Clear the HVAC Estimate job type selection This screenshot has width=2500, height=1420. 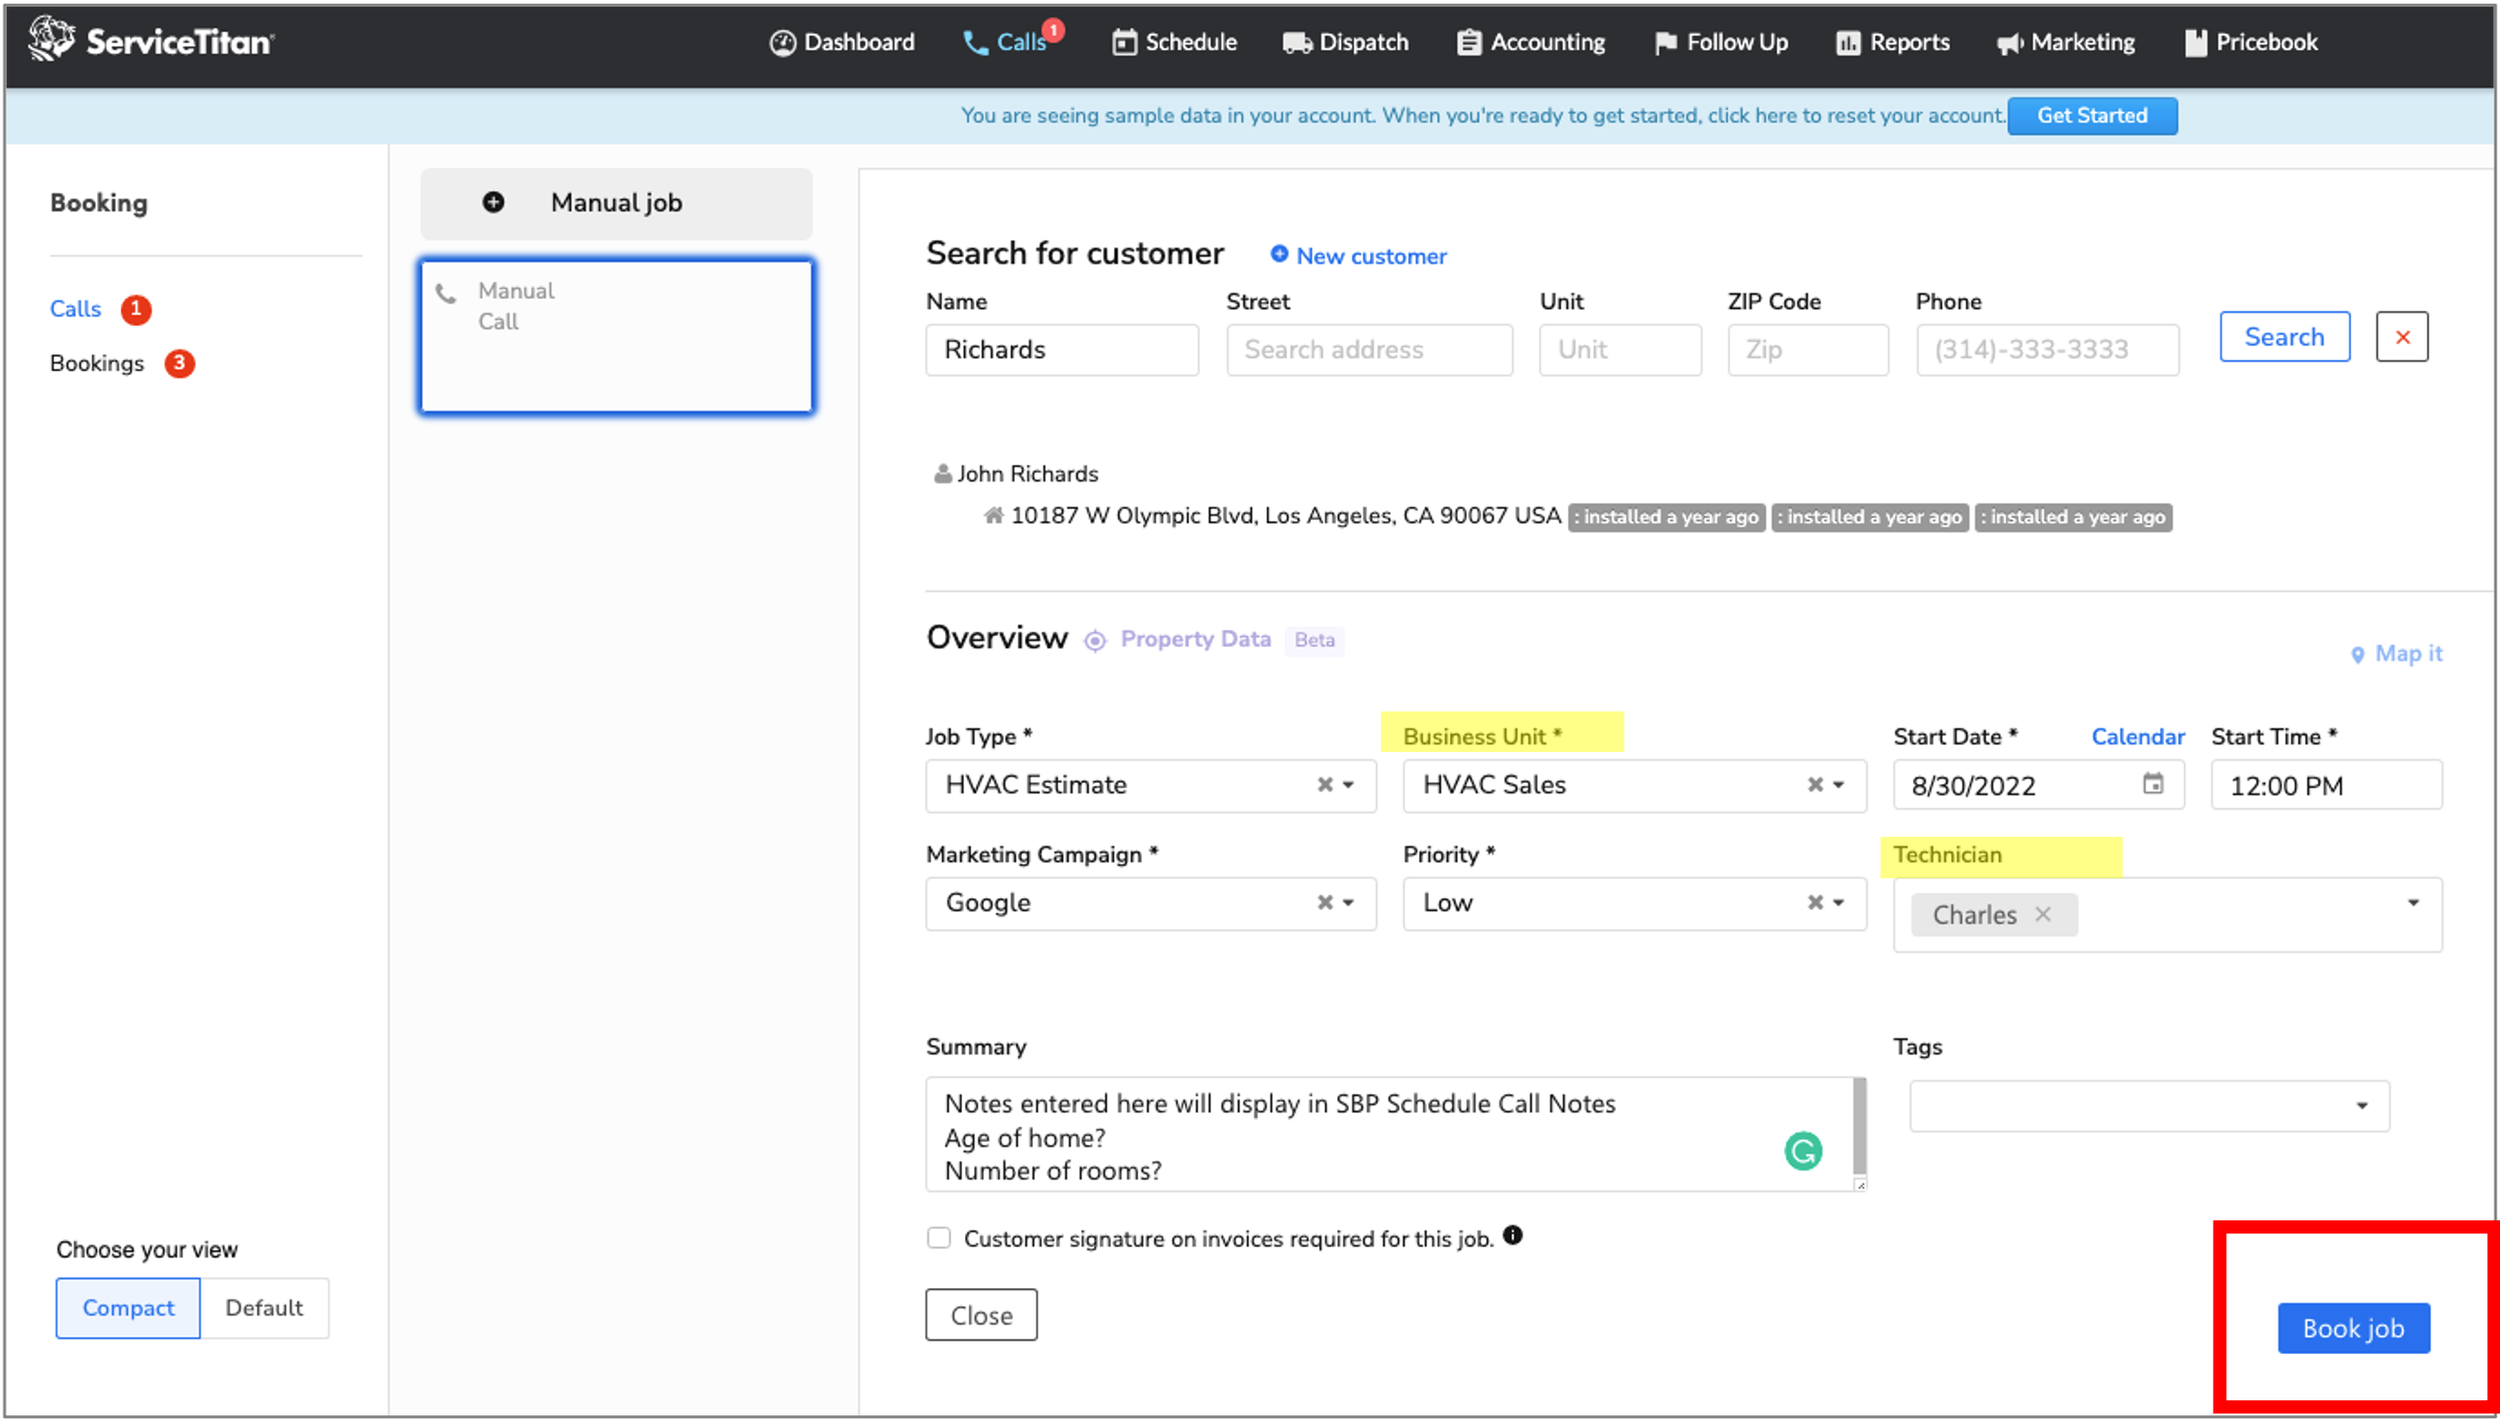pyautogui.click(x=1325, y=785)
